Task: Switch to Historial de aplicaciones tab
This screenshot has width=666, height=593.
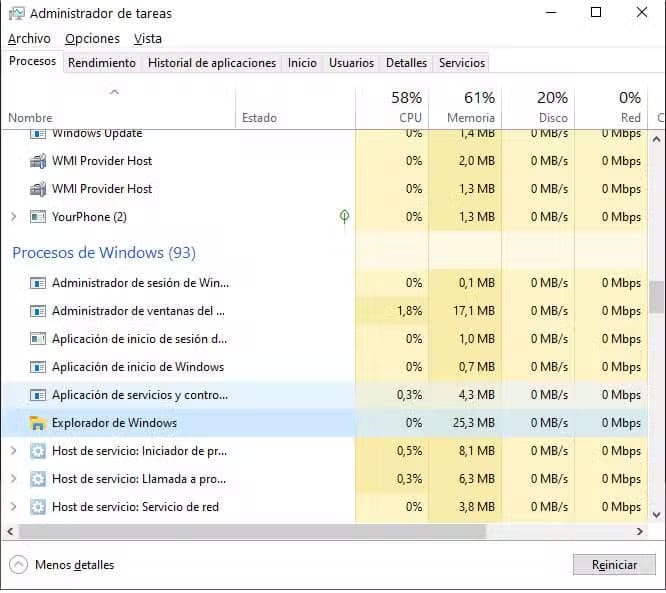Action: 212,63
